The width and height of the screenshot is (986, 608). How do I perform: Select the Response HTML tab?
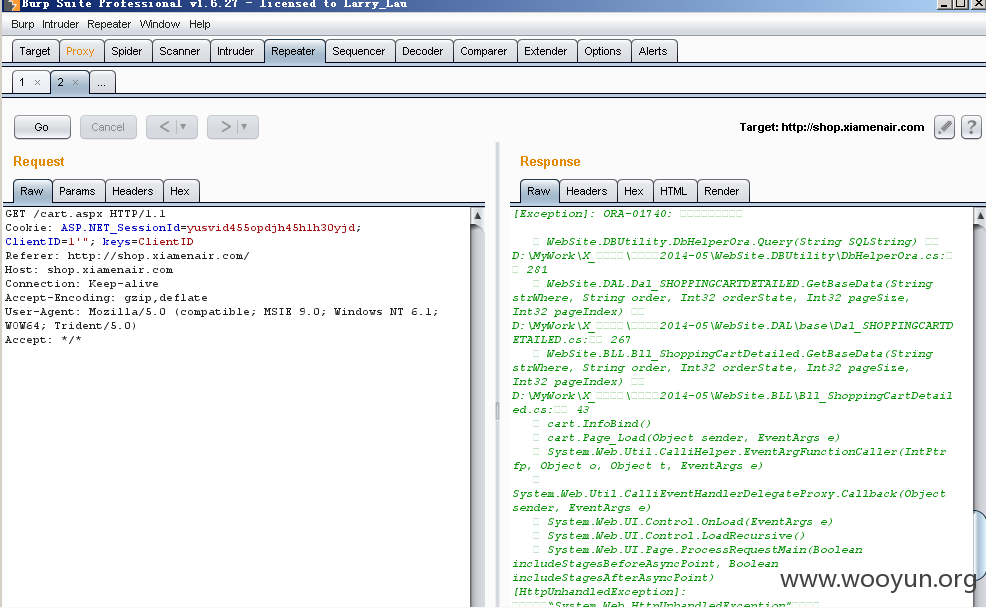click(x=673, y=191)
